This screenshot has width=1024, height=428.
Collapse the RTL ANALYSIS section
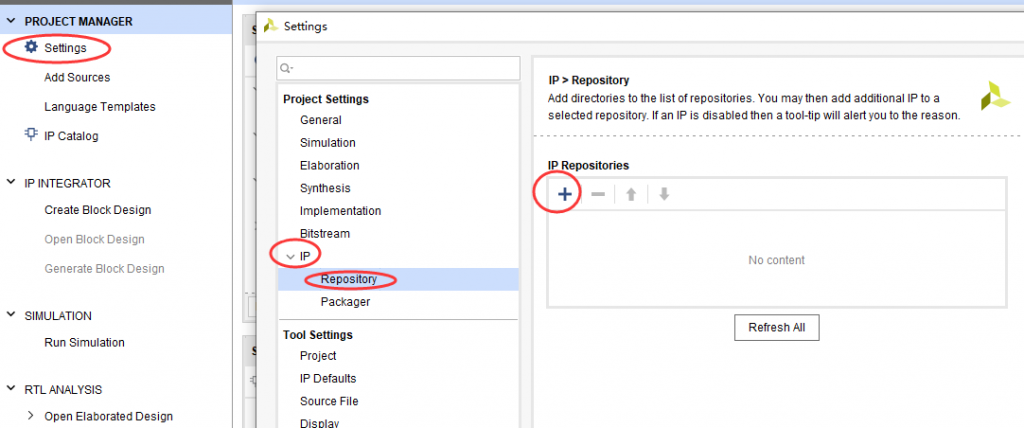(x=10, y=388)
